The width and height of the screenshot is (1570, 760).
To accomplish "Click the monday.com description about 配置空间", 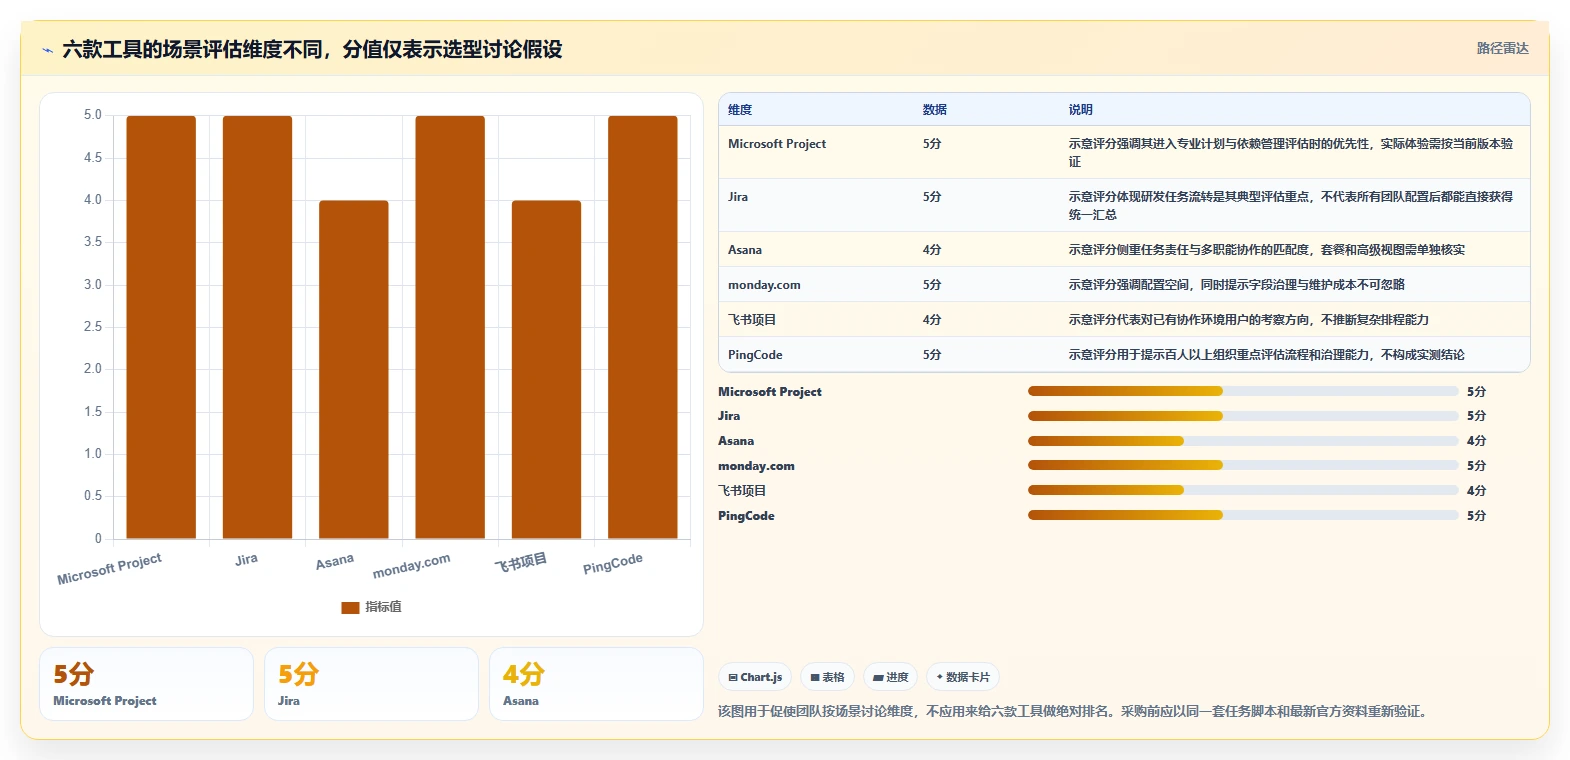I will (x=1237, y=285).
